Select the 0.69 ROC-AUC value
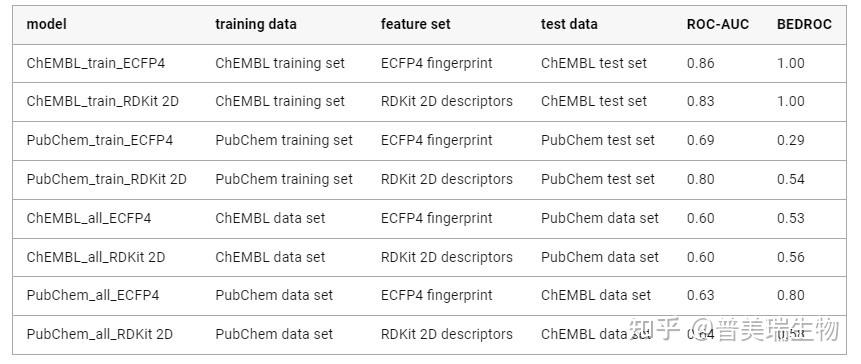The height and width of the screenshot is (364, 861). [701, 141]
